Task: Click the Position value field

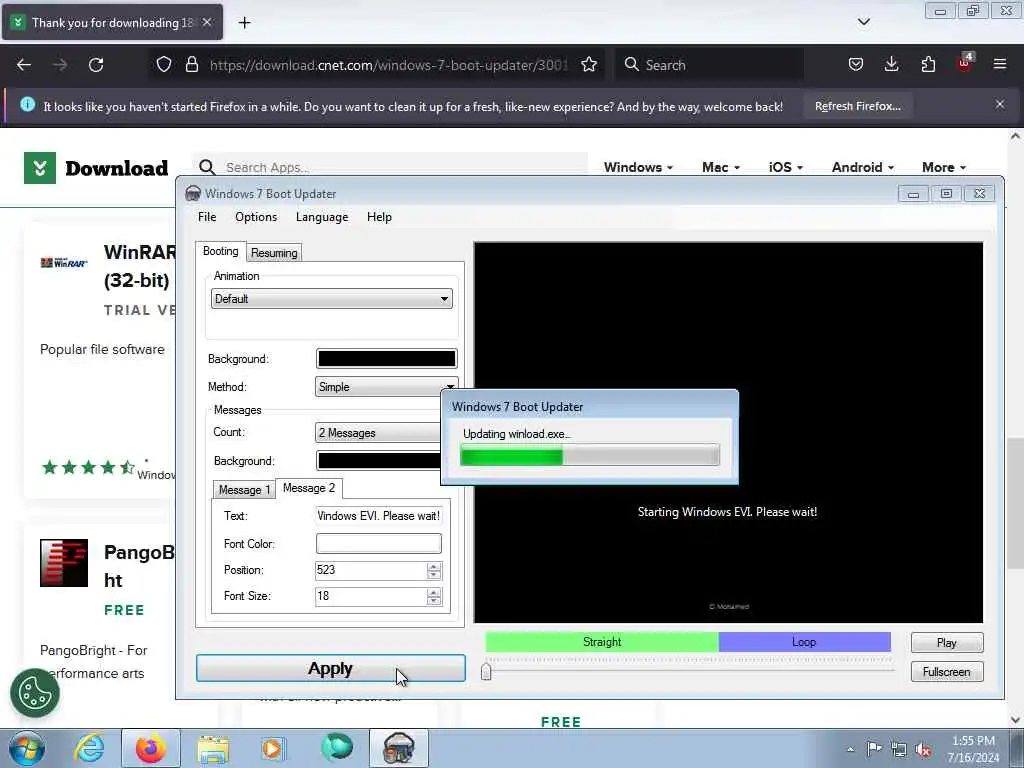Action: (371, 570)
